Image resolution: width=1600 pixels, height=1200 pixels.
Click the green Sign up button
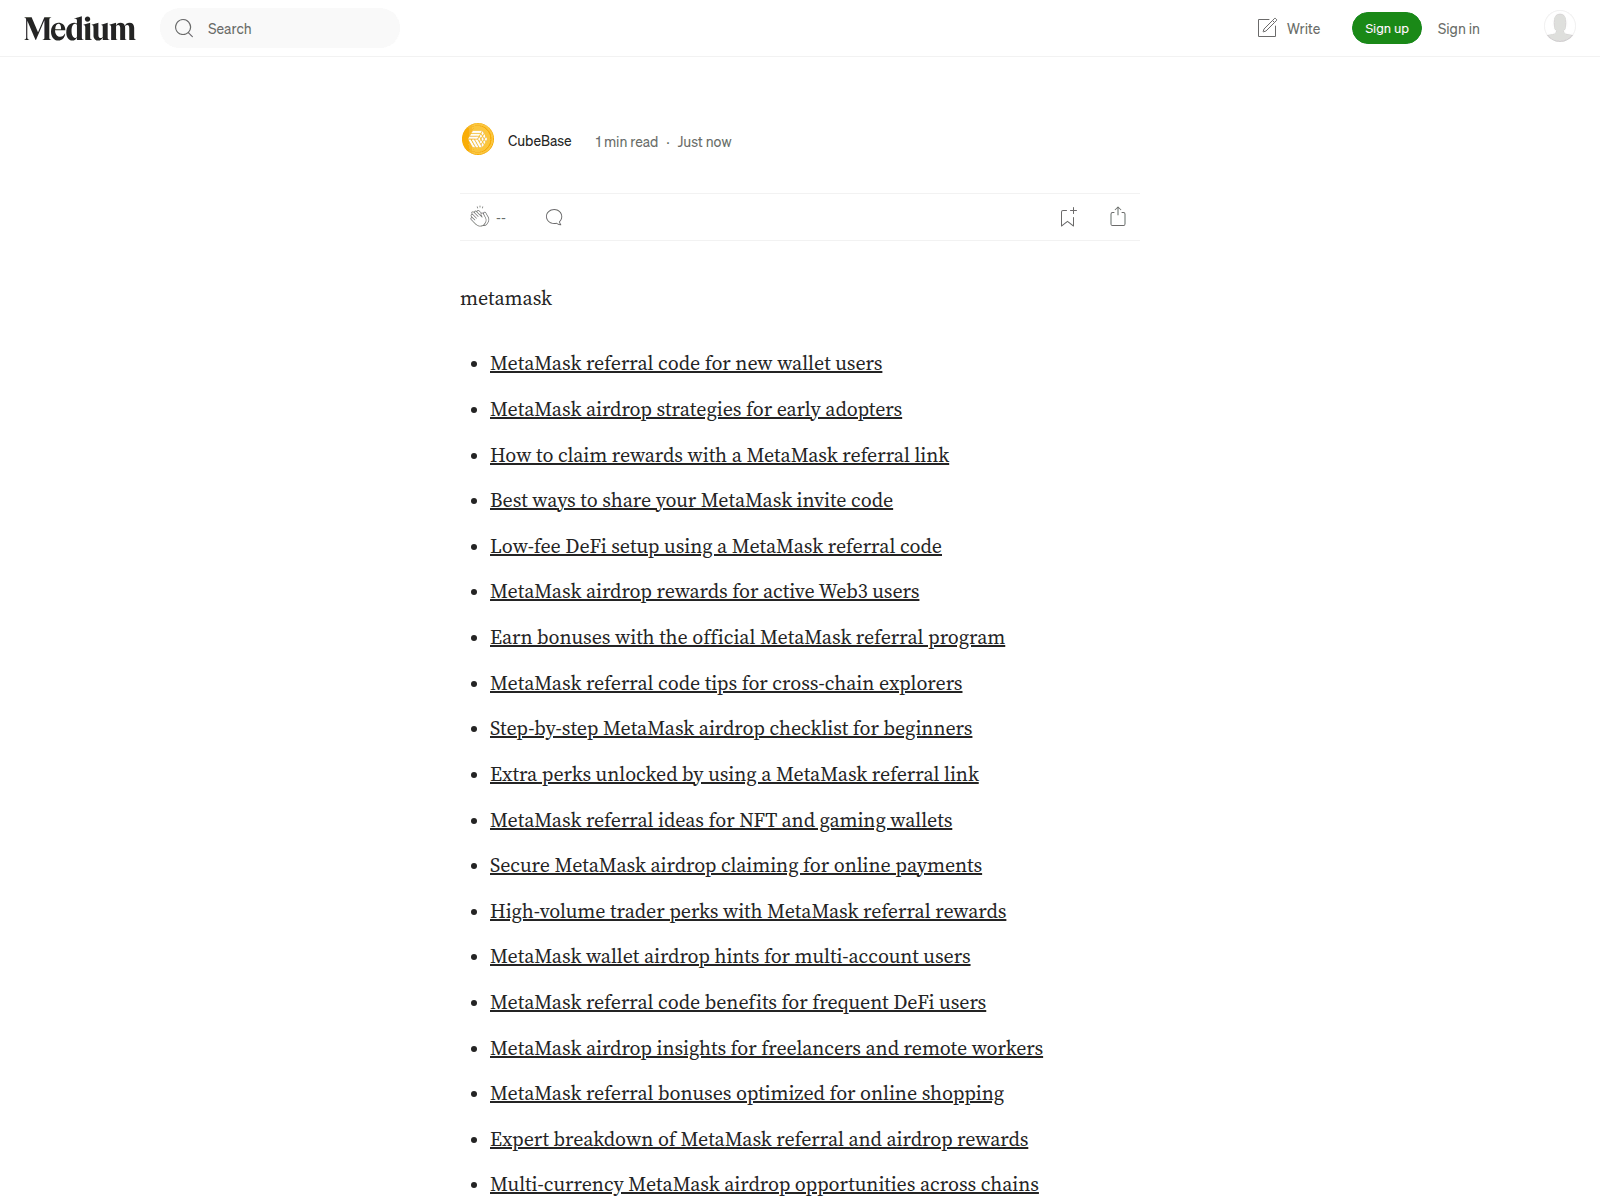pyautogui.click(x=1386, y=28)
